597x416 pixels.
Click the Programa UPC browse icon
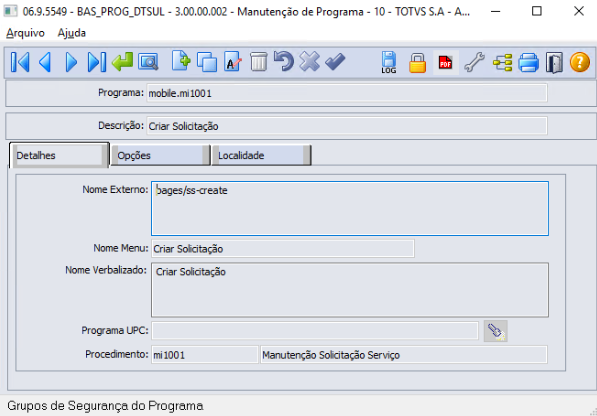495,331
